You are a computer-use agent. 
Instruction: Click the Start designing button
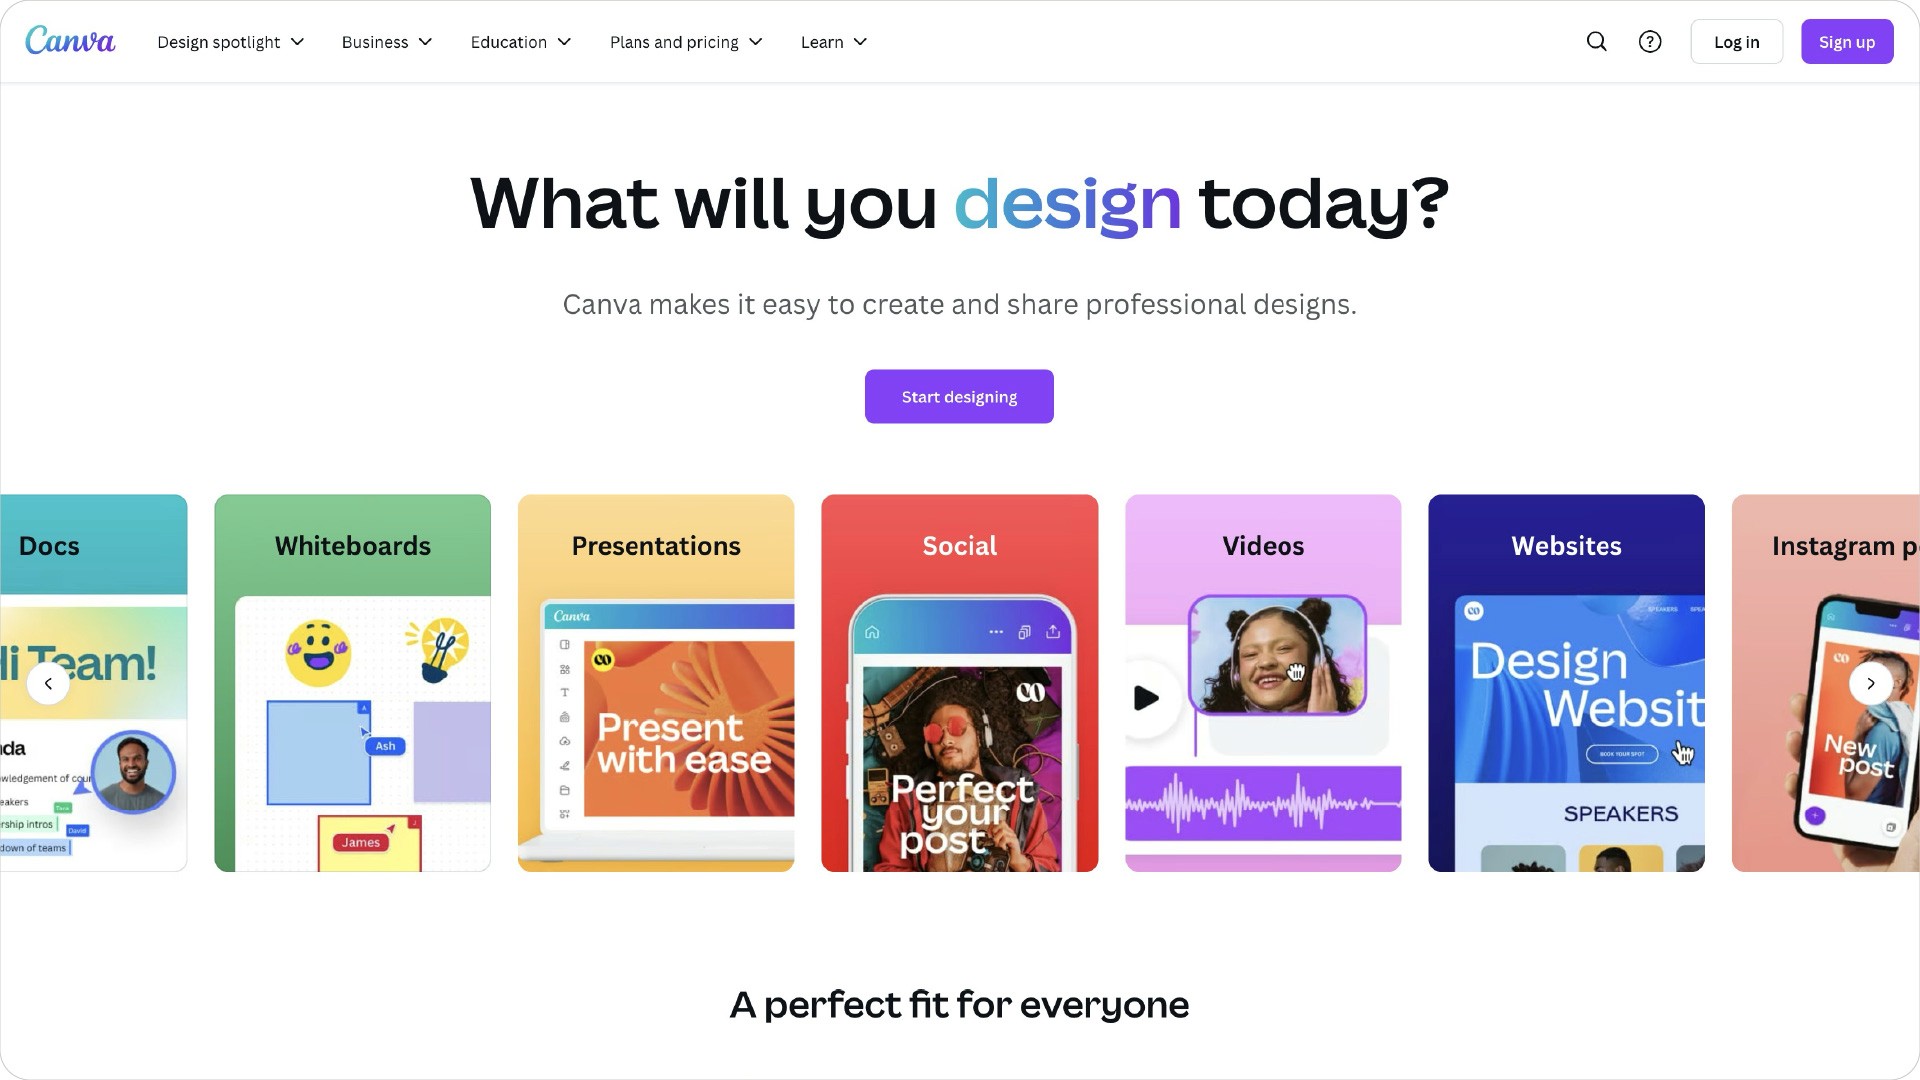pyautogui.click(x=959, y=397)
